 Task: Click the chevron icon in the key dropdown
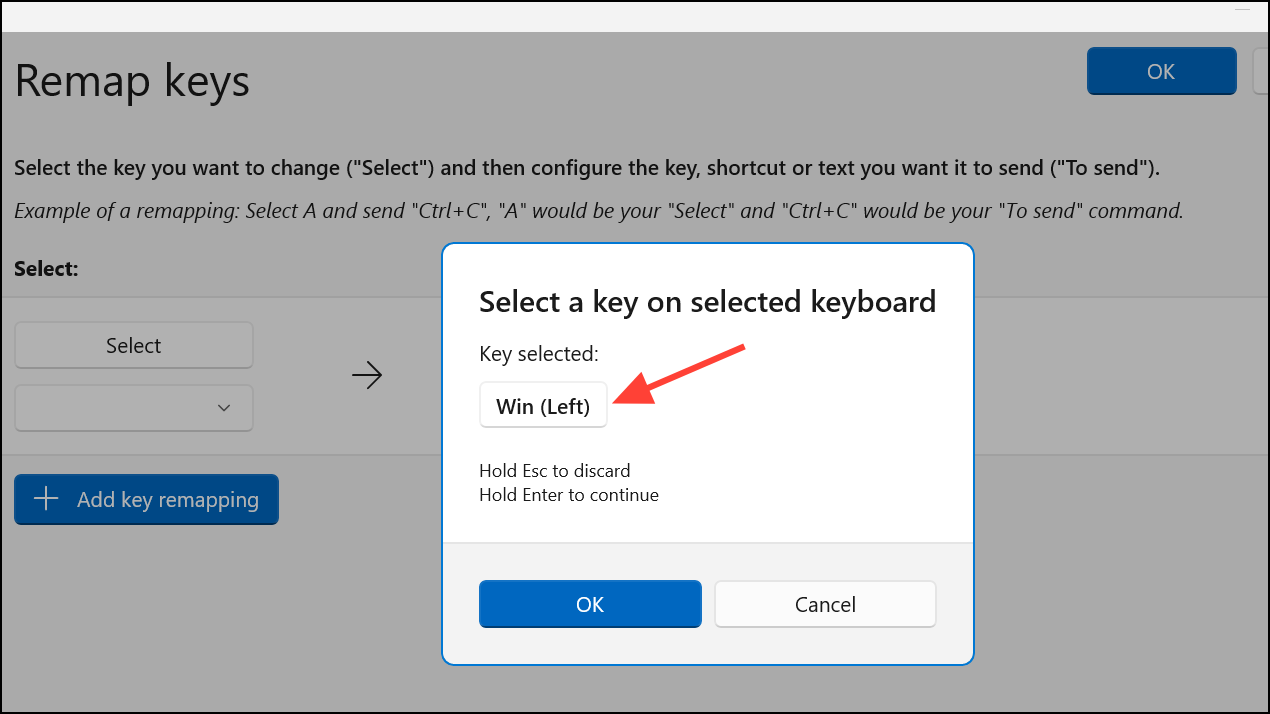click(x=224, y=408)
